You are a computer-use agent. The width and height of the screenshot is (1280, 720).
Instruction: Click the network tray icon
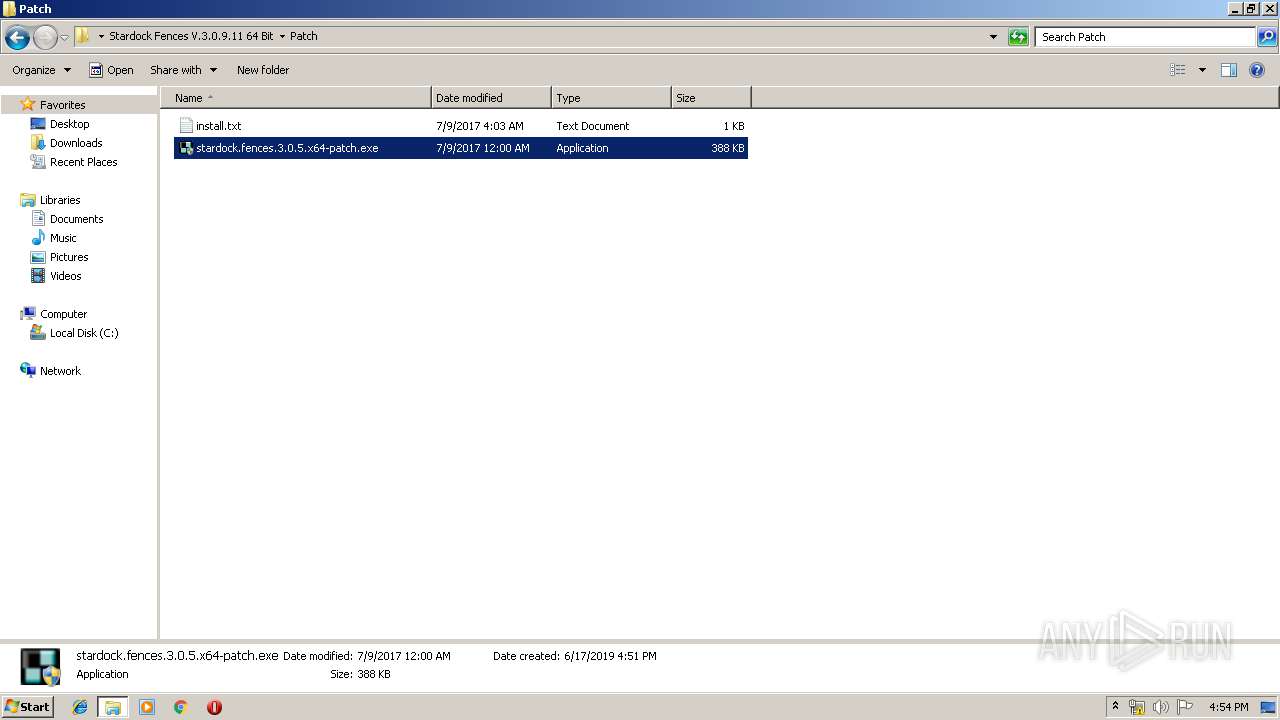(1137, 707)
